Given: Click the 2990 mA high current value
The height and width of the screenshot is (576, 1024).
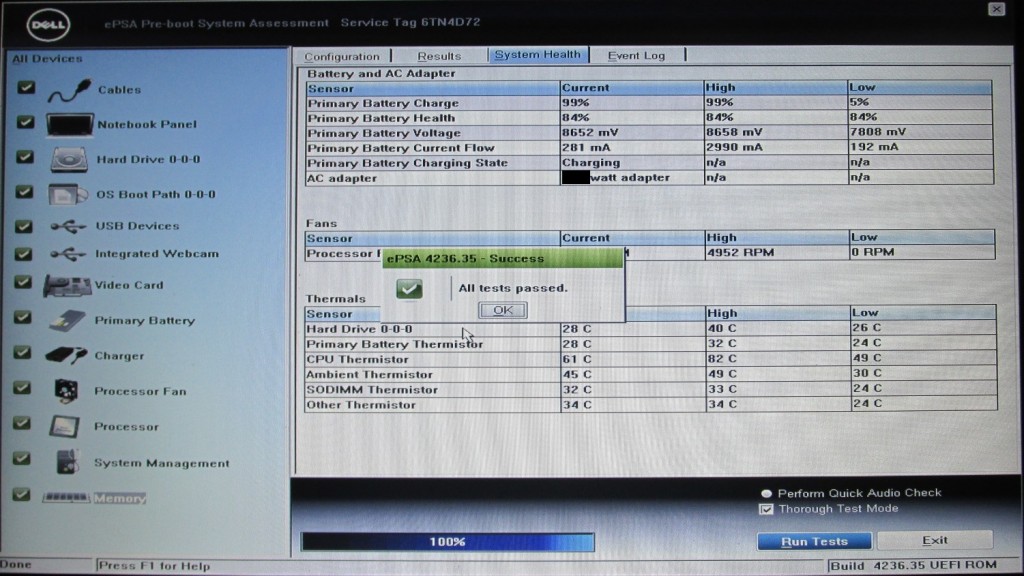Looking at the screenshot, I should pyautogui.click(x=735, y=148).
